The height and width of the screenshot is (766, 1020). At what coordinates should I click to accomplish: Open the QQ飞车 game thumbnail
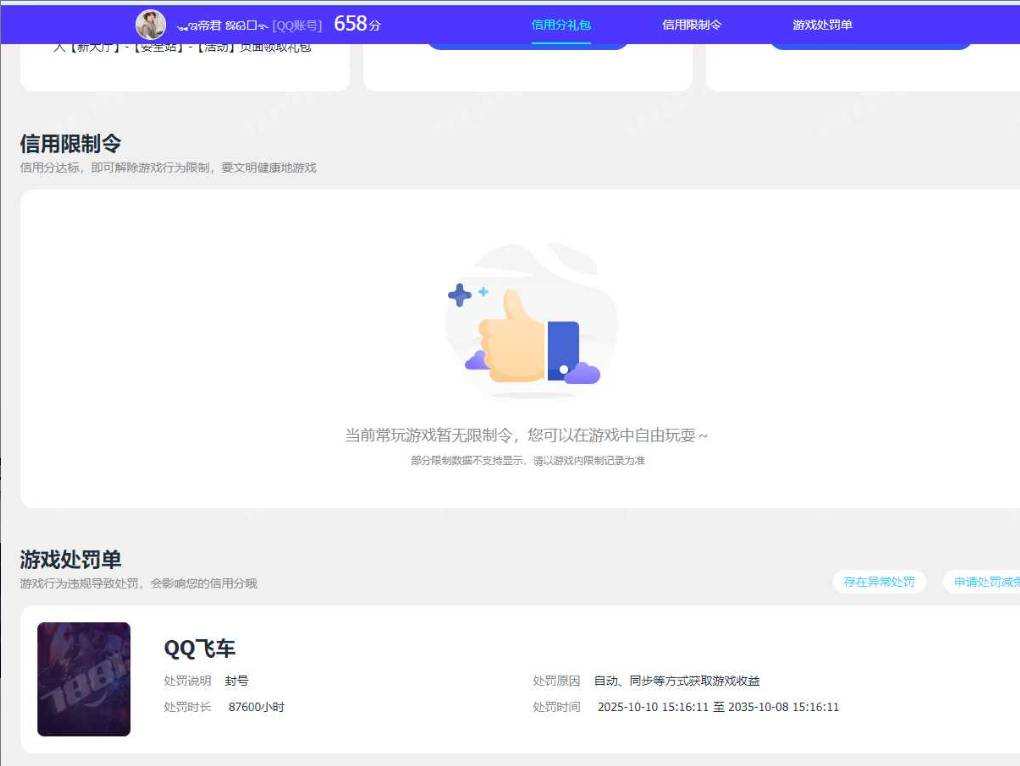(84, 679)
